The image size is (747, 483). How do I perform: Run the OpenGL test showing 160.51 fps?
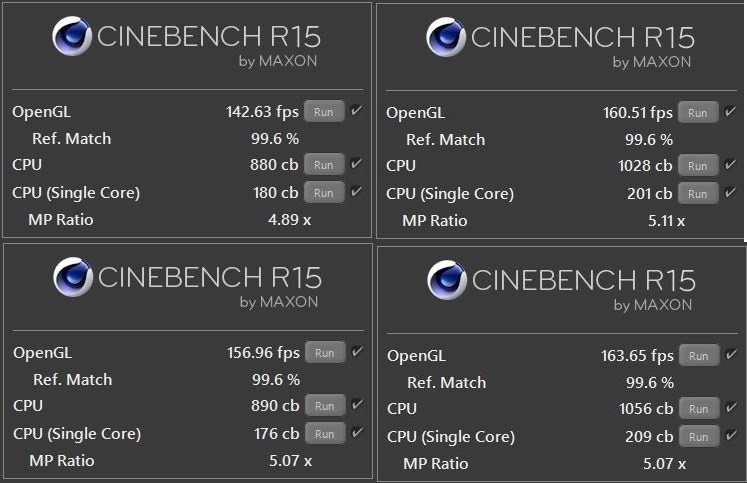click(x=698, y=113)
